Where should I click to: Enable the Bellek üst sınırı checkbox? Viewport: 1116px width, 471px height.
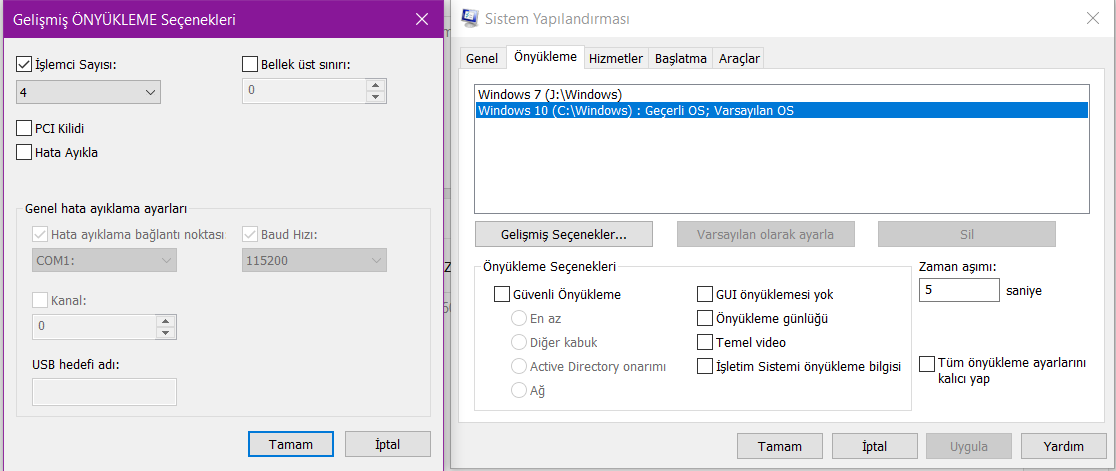(x=250, y=65)
